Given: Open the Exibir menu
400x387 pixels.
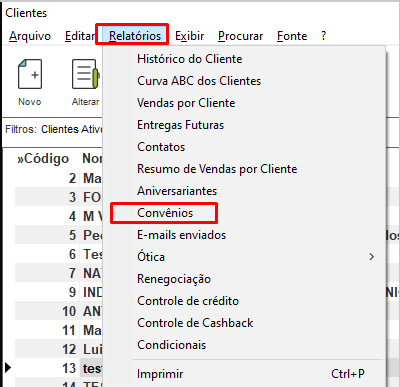Looking at the screenshot, I should pos(190,36).
